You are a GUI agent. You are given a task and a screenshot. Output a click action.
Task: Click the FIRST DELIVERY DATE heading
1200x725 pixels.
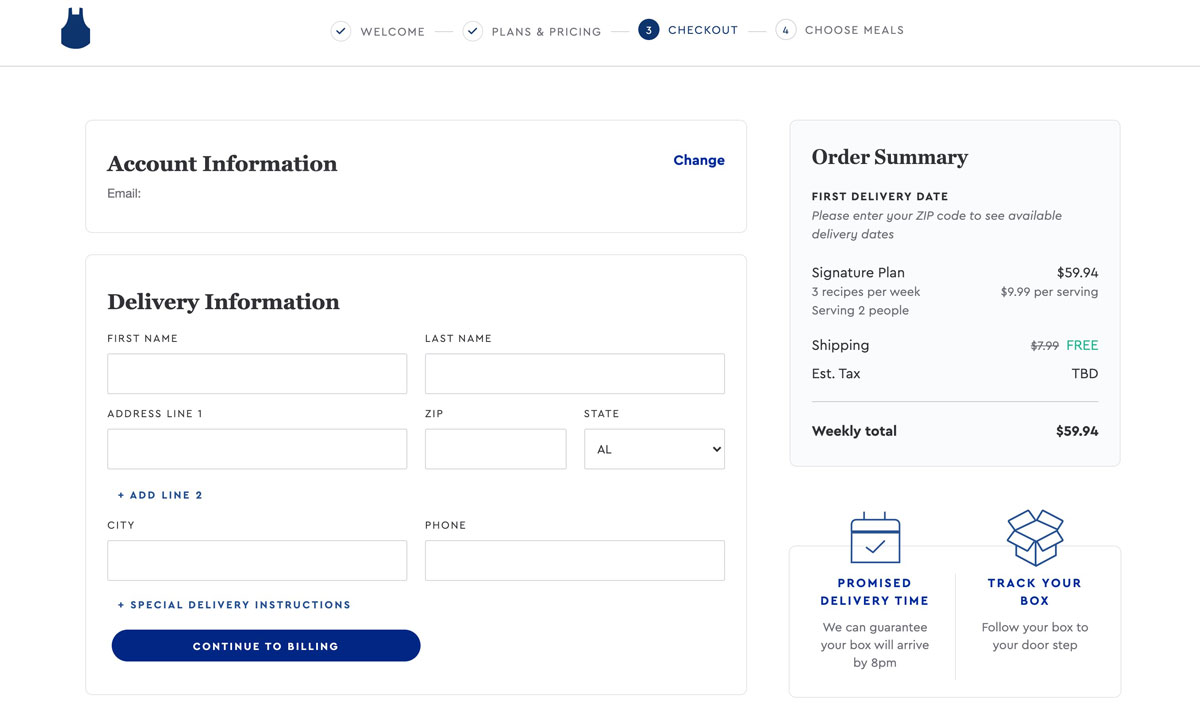tap(880, 197)
